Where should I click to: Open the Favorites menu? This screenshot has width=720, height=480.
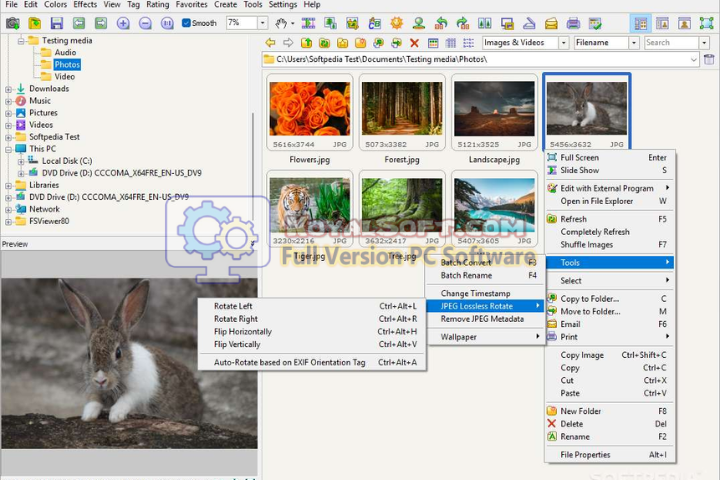click(x=191, y=5)
